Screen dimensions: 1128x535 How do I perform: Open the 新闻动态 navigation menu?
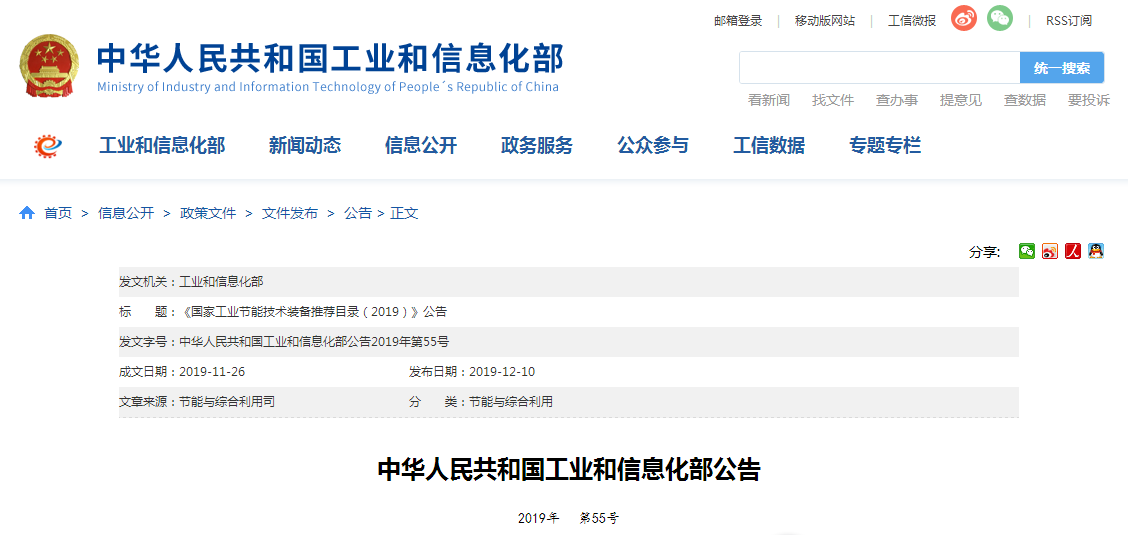pyautogui.click(x=305, y=146)
